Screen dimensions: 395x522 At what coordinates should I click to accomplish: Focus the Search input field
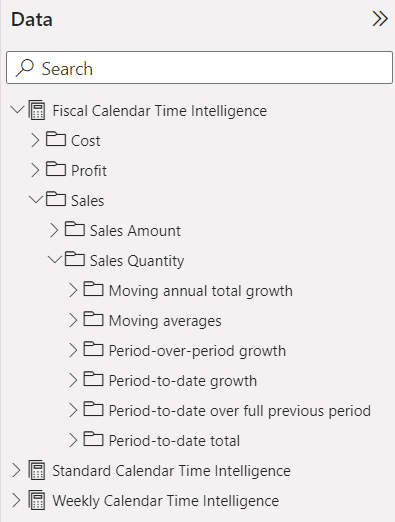point(199,68)
